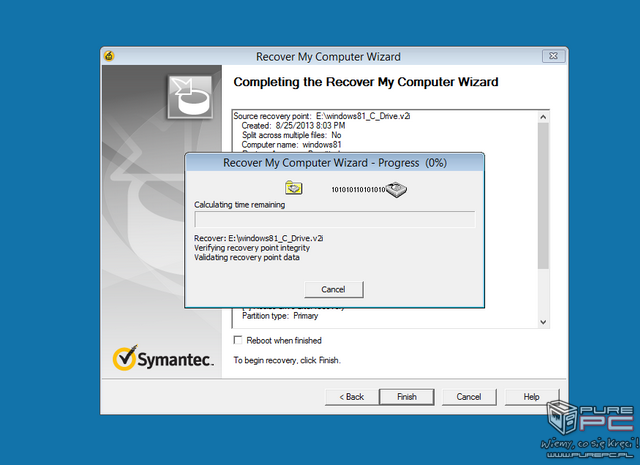Click the recovery disk wizard image

[190, 97]
